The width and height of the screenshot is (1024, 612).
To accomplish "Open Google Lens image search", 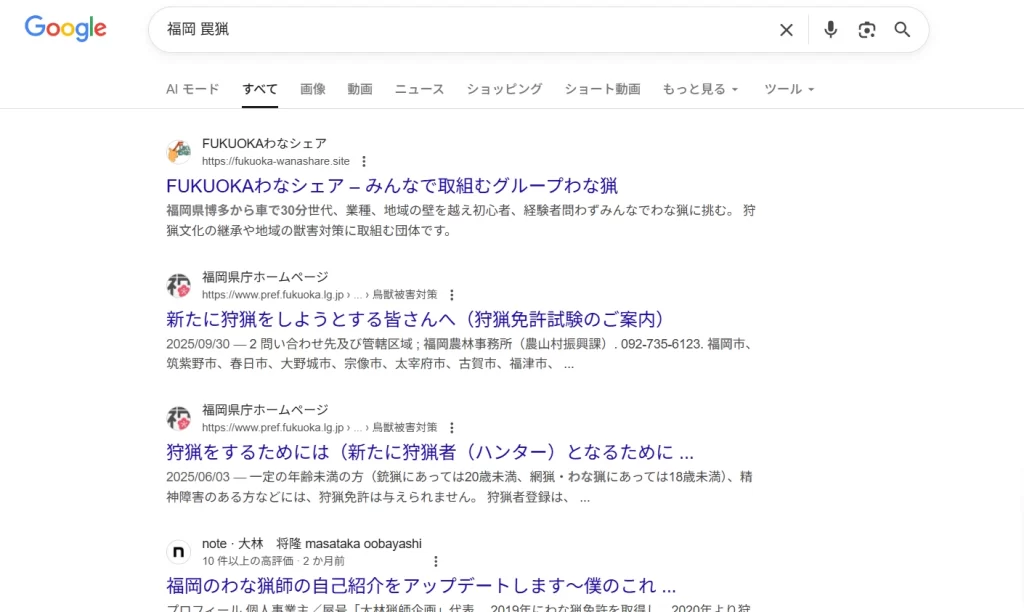I will pyautogui.click(x=866, y=30).
